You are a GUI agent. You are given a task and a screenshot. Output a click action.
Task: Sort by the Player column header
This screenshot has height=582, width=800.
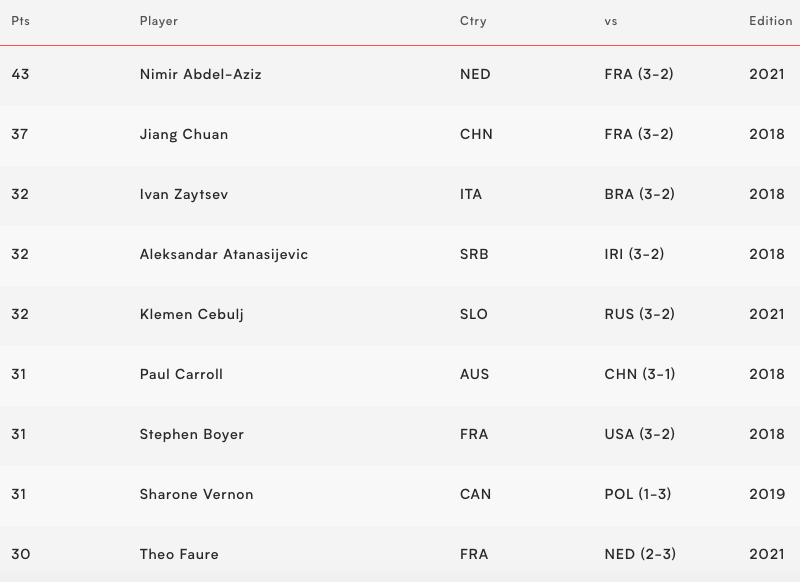[x=159, y=21]
